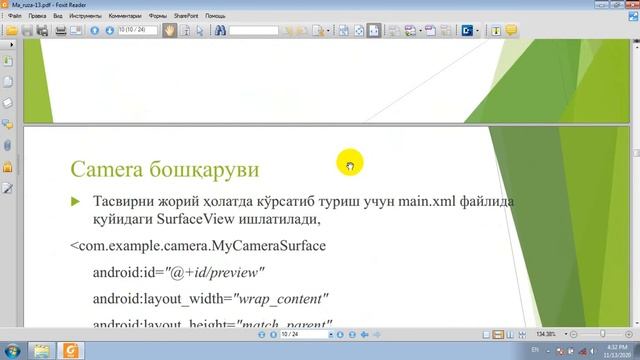Click the system tray clock

click(617, 351)
